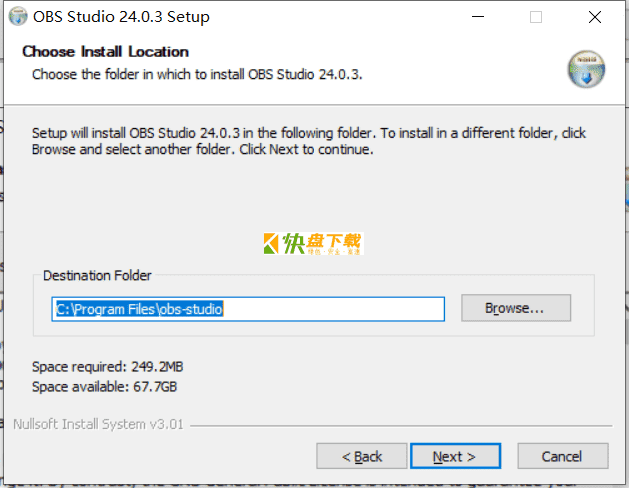The height and width of the screenshot is (488, 629).
Task: Click the Destination Folder group label
Action: [x=97, y=275]
